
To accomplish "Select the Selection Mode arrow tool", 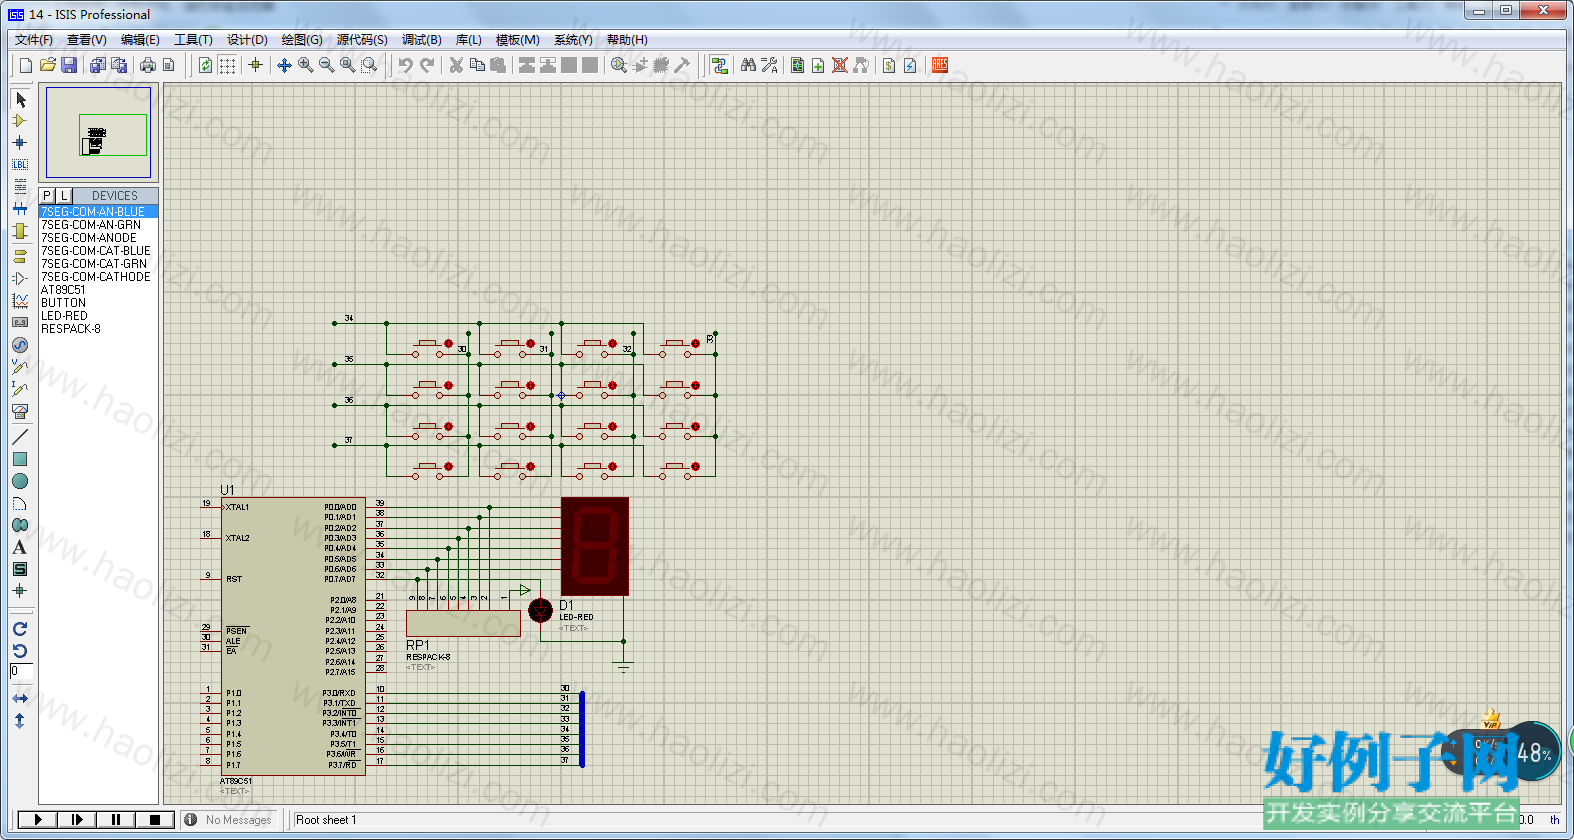I will pos(20,99).
